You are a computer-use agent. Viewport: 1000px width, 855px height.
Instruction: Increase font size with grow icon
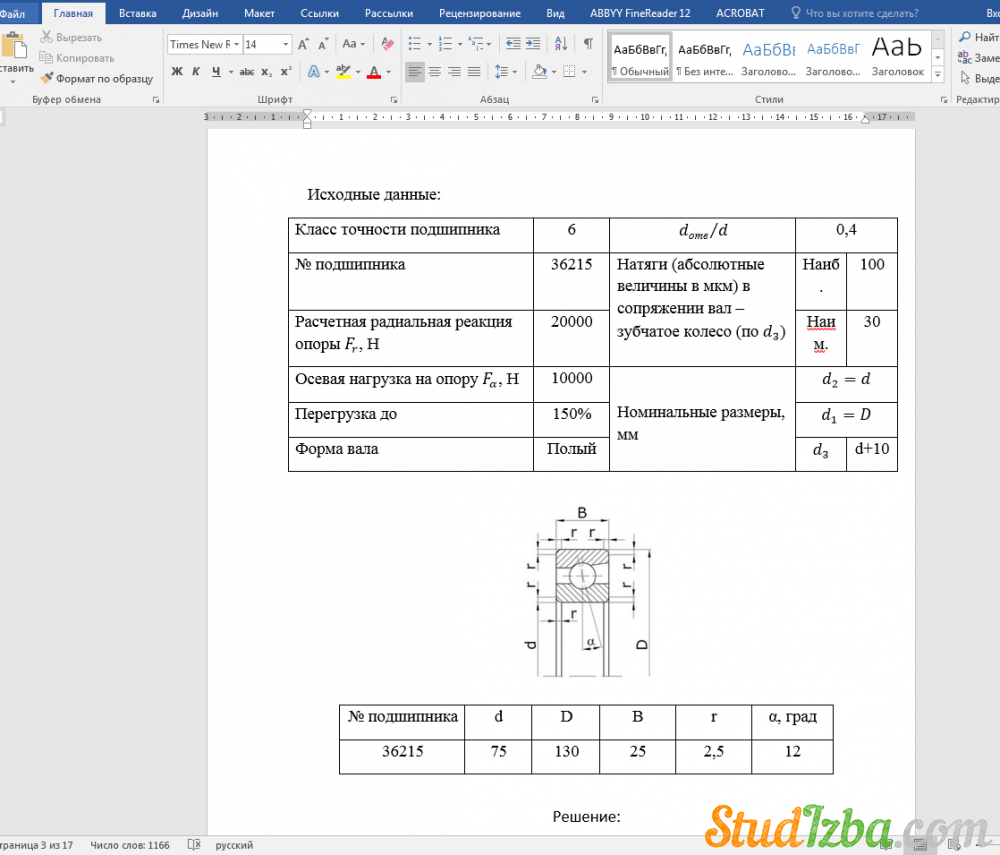tap(305, 45)
